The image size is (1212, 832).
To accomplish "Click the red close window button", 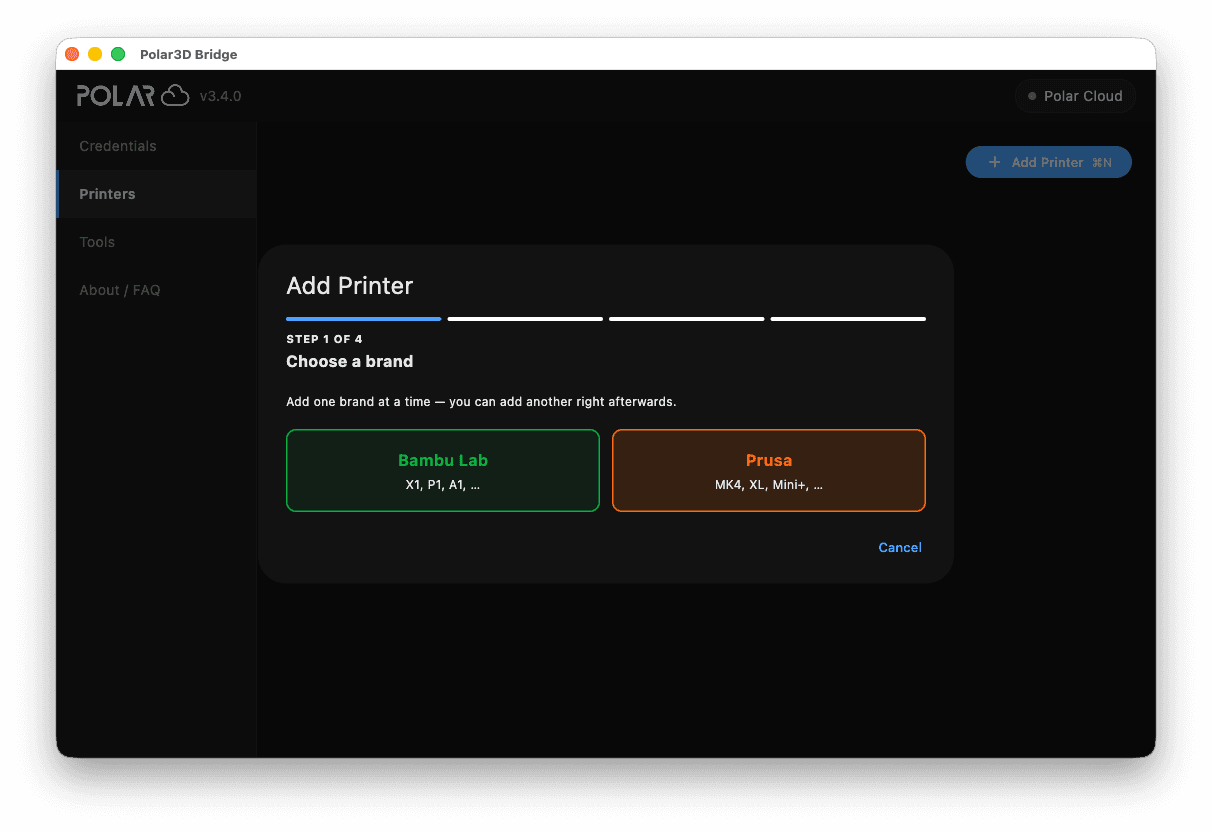I will 72,54.
